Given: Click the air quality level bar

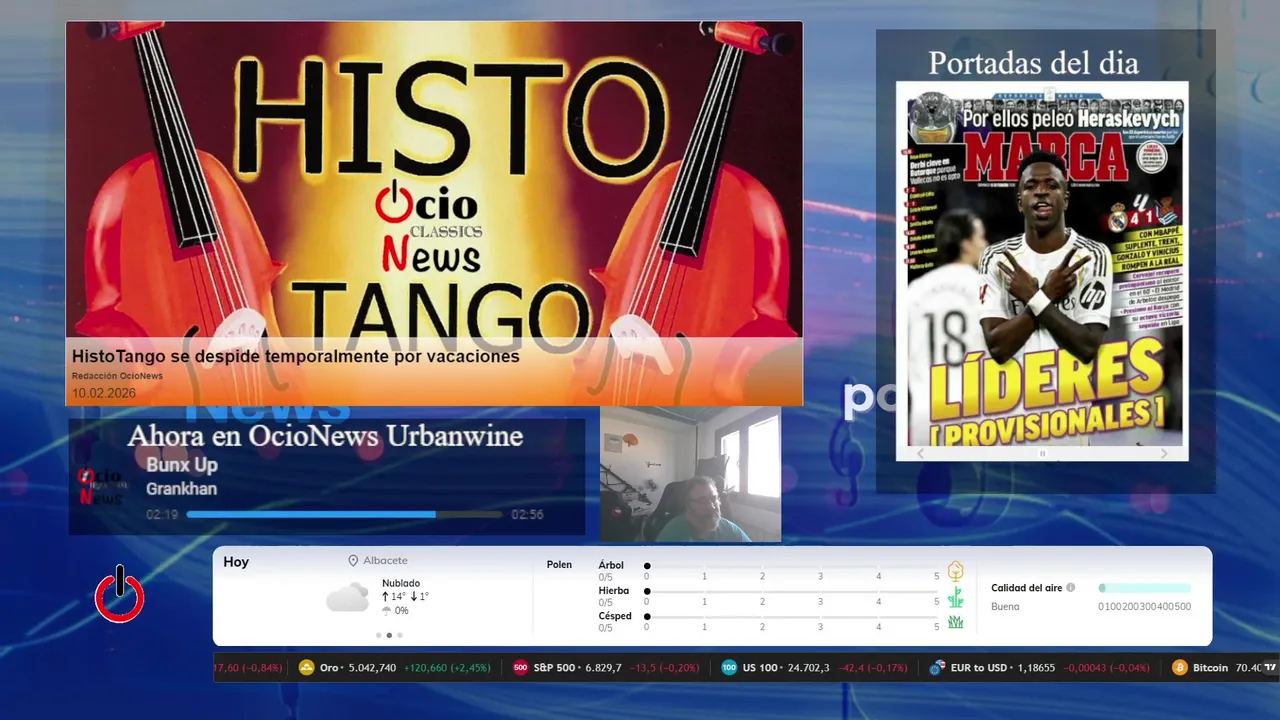Looking at the screenshot, I should pos(1144,588).
